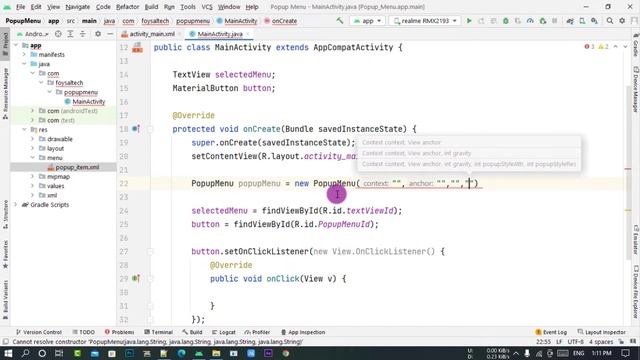Open Layout Inspector button
This screenshot has width=640, height=360.
click(x=601, y=332)
